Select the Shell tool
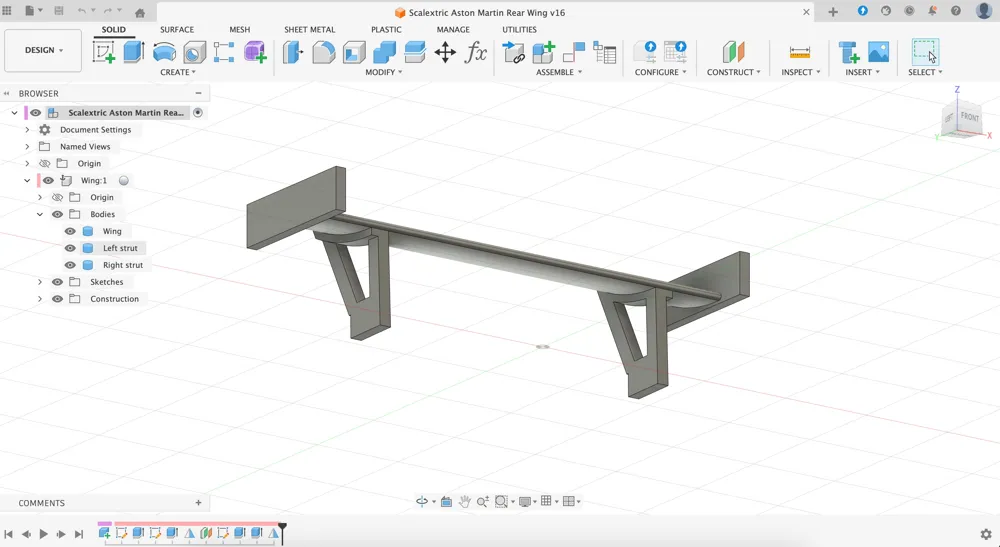The image size is (1000, 547). (x=354, y=52)
